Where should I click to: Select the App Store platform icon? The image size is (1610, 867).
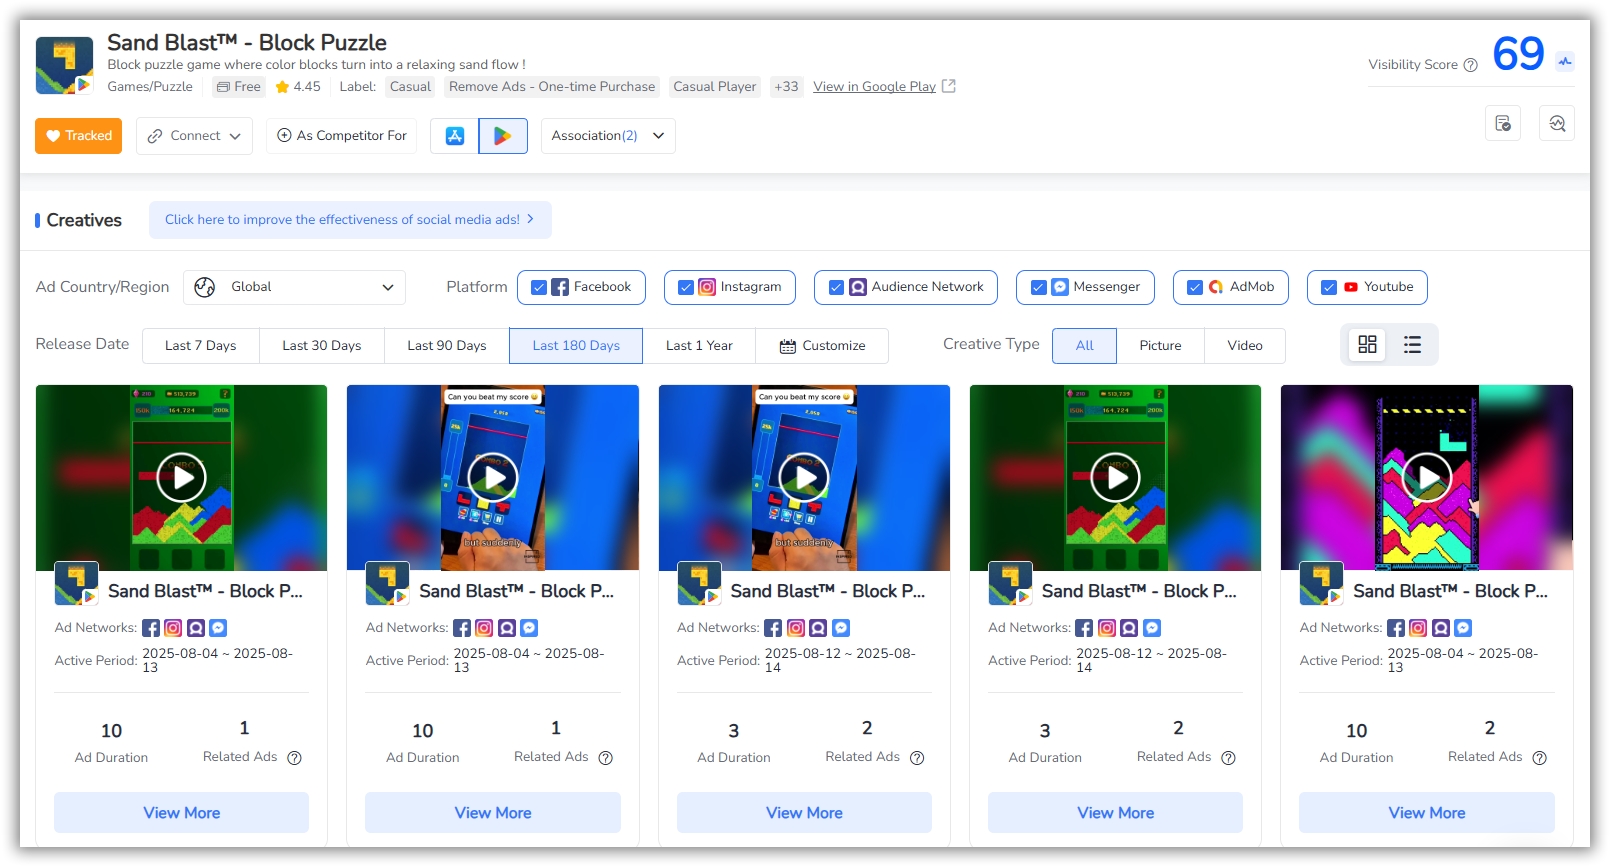pos(455,136)
